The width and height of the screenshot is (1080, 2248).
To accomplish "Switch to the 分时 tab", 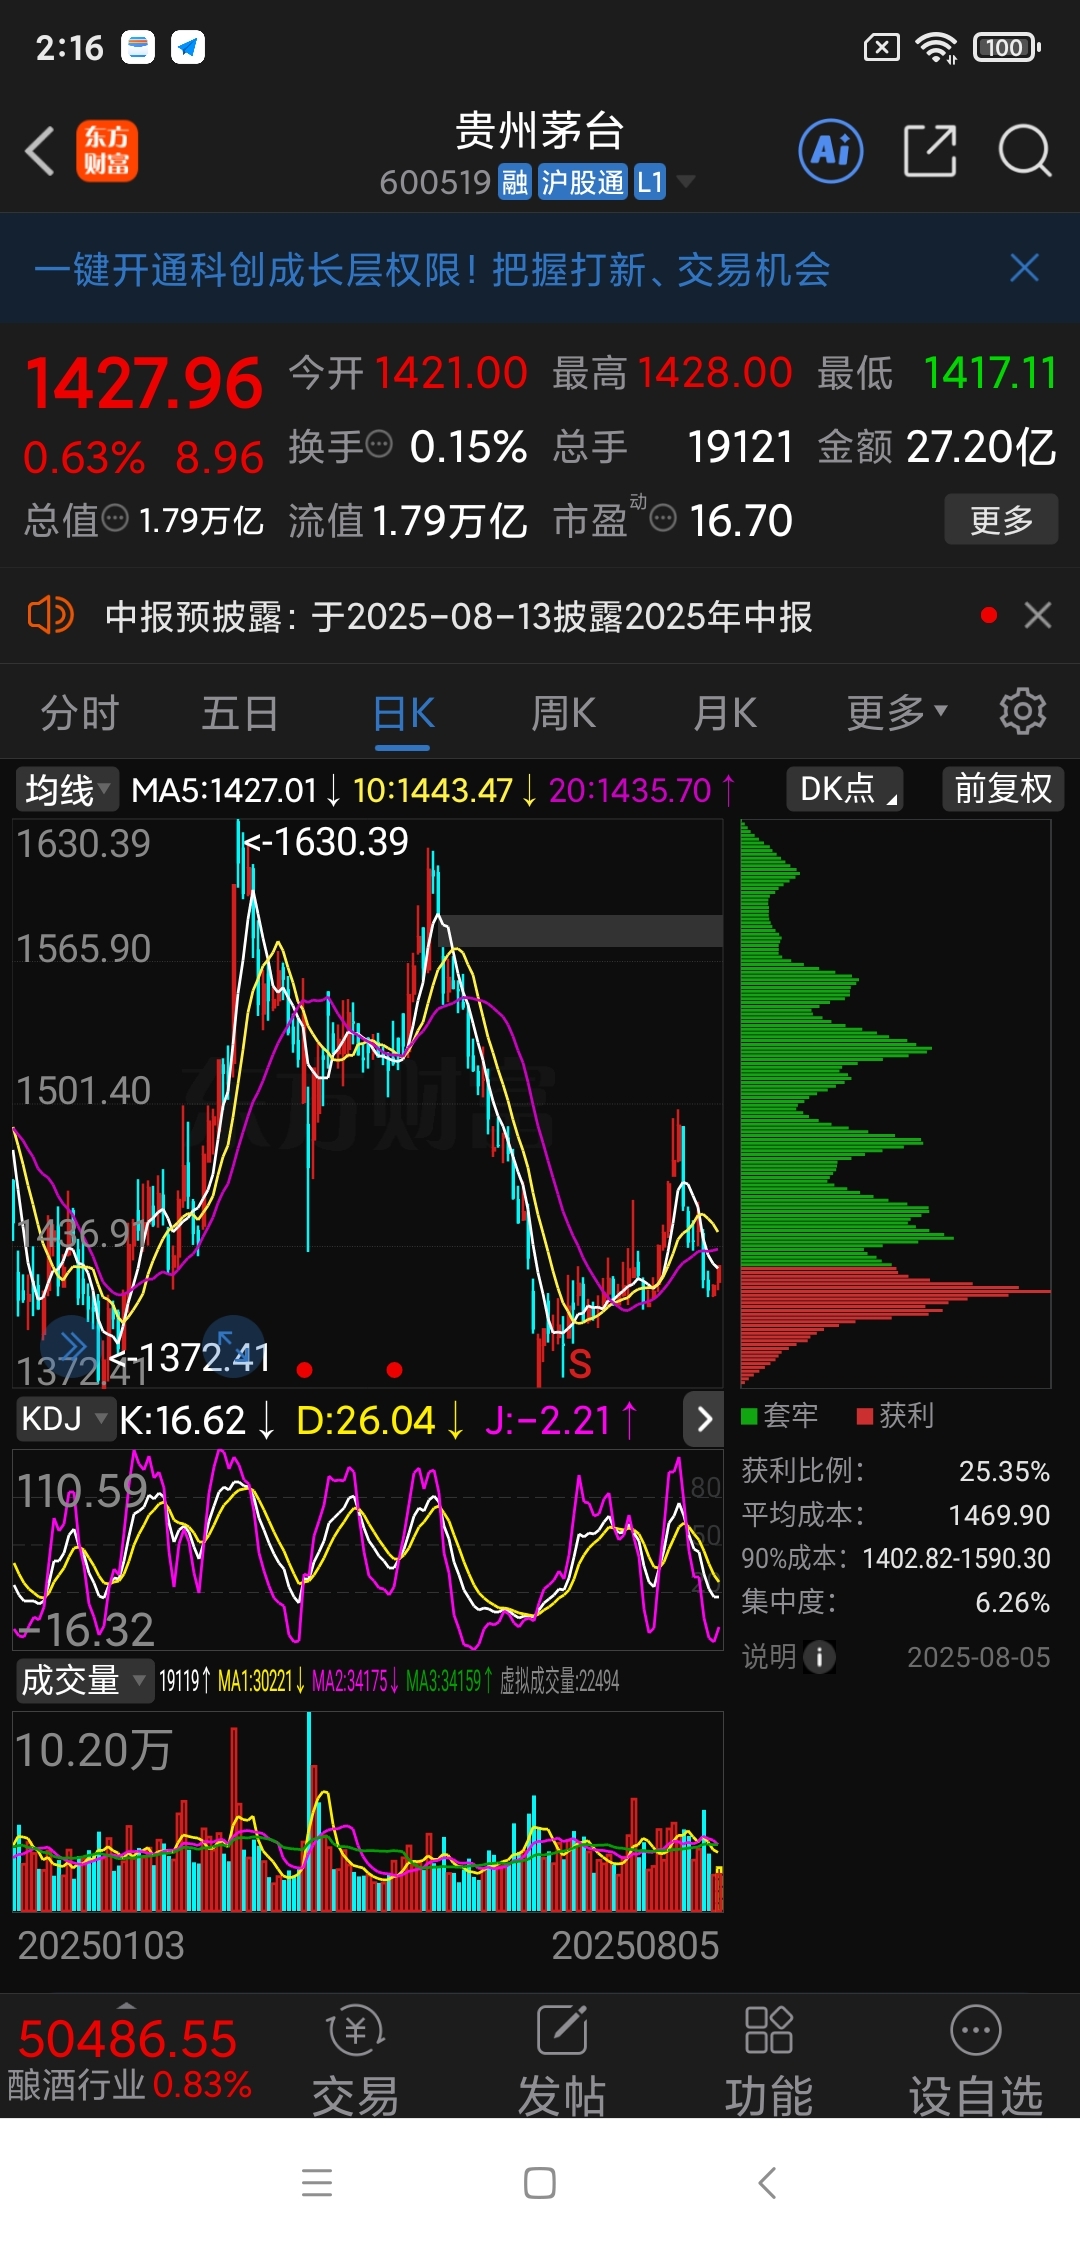I will pyautogui.click(x=80, y=713).
